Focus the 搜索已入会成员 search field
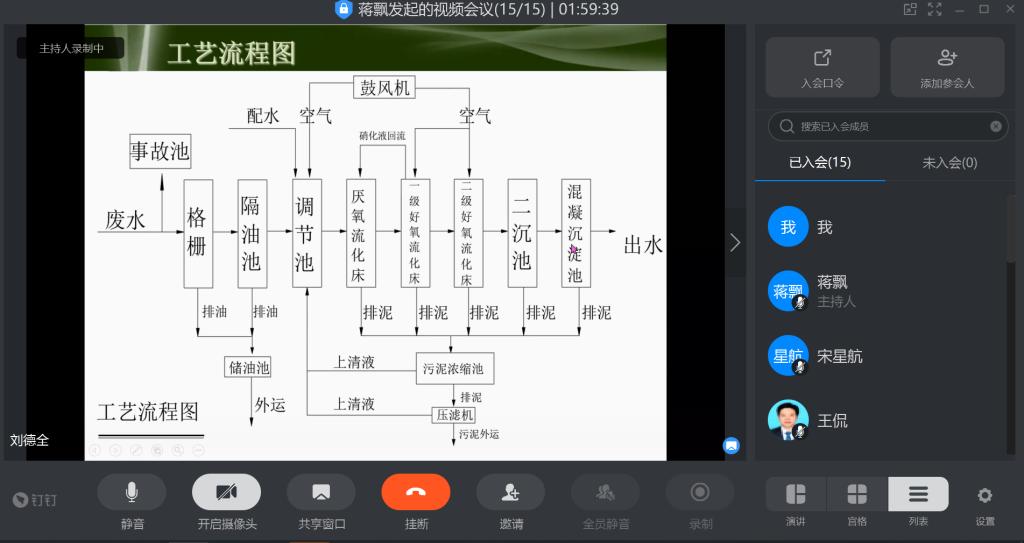The height and width of the screenshot is (543, 1024). click(x=880, y=126)
